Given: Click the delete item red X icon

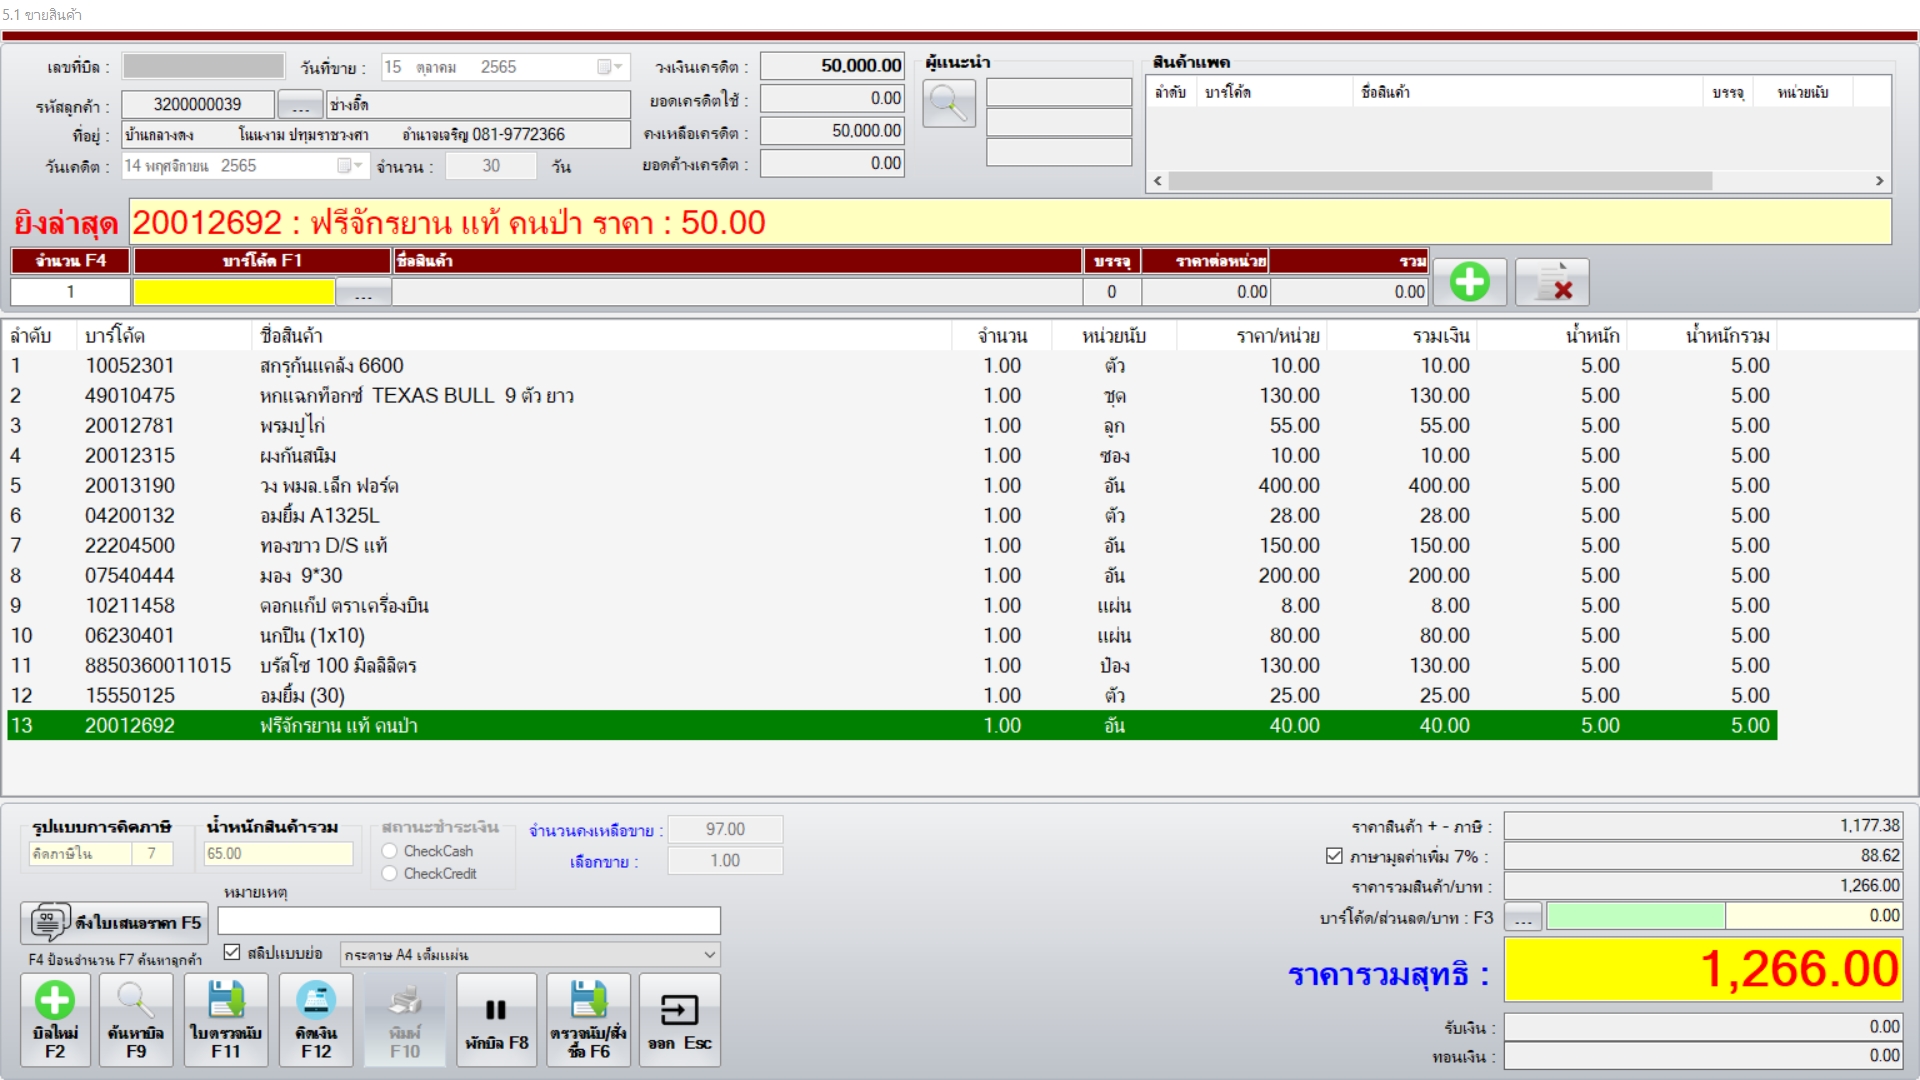Looking at the screenshot, I should 1552,282.
